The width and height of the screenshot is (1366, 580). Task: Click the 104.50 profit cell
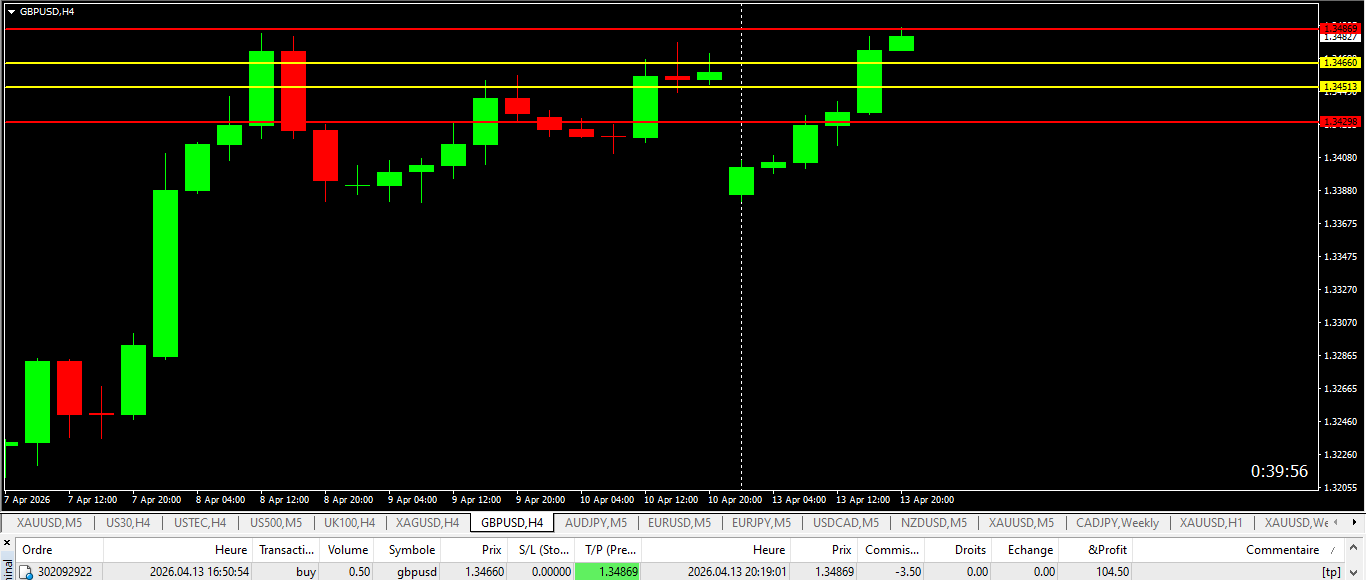pyautogui.click(x=1112, y=572)
